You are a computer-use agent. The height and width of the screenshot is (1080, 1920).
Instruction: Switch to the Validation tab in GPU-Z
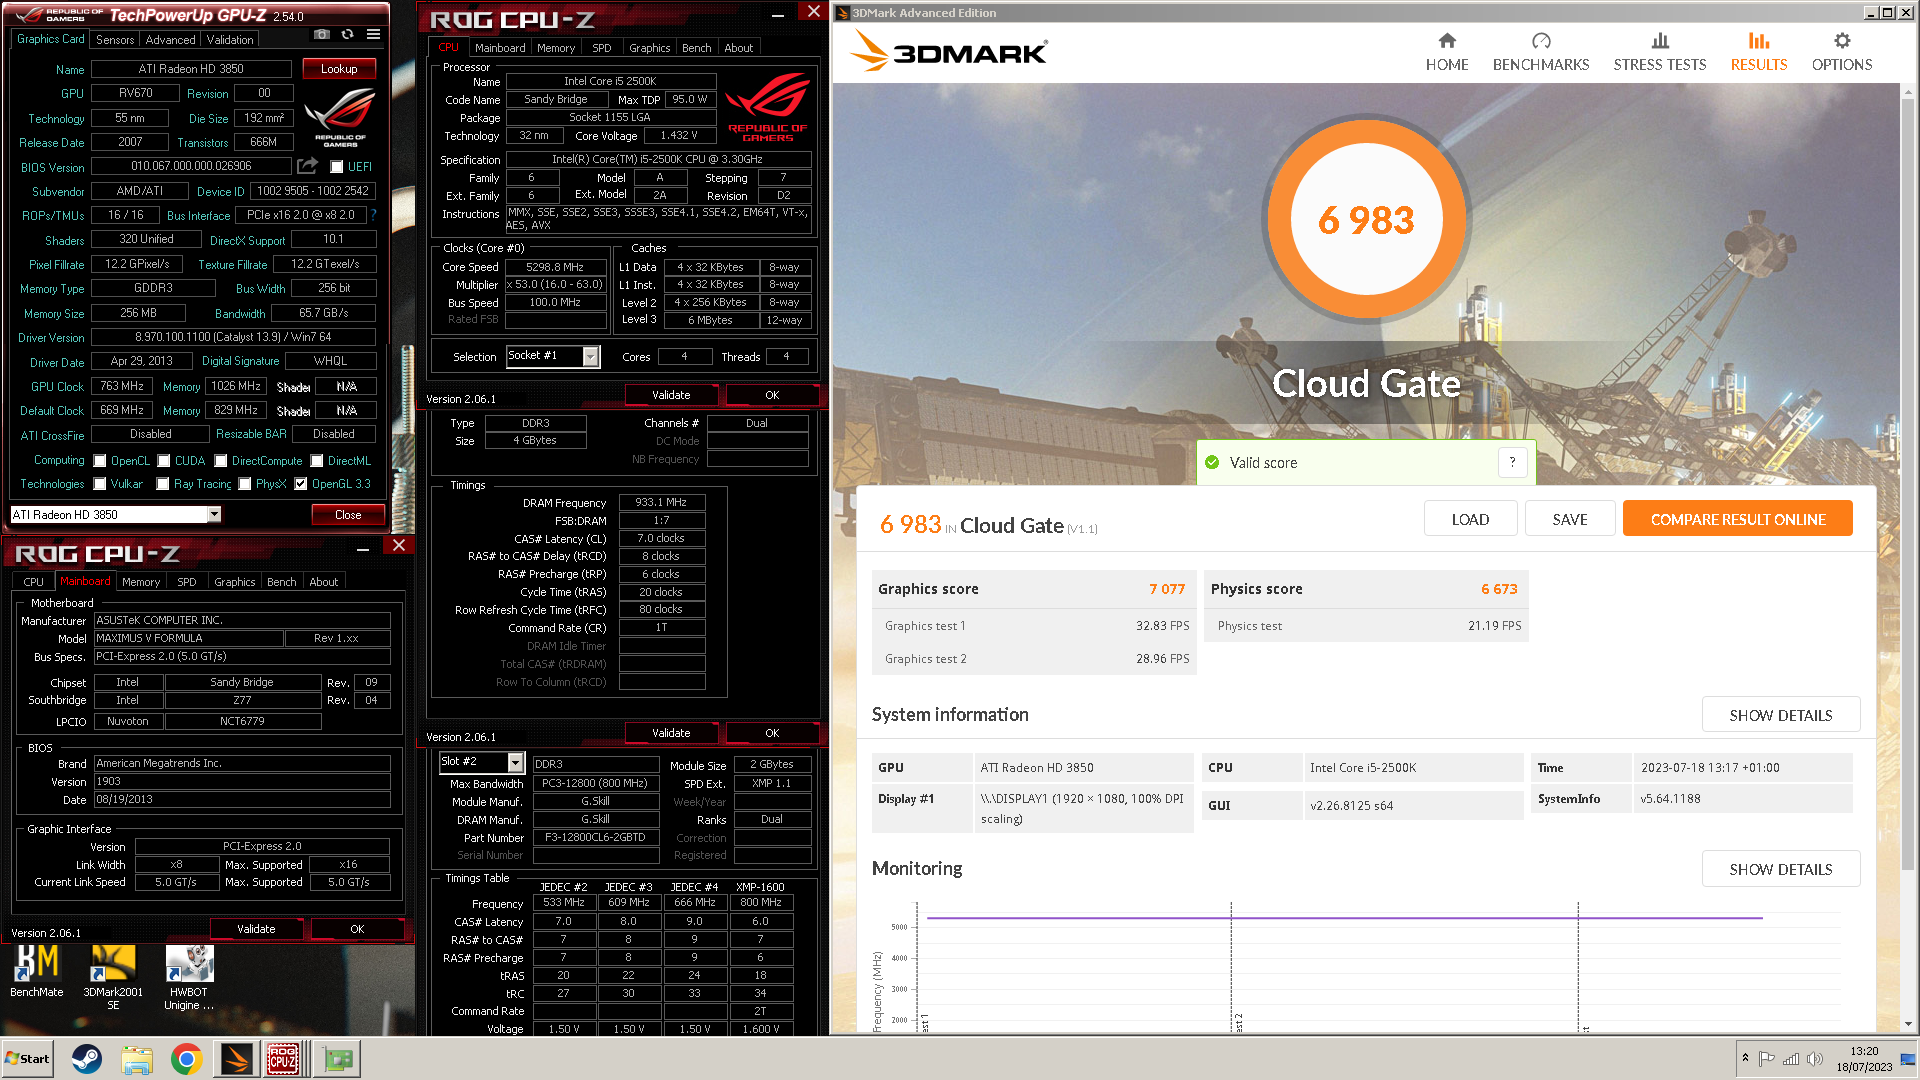coord(230,40)
